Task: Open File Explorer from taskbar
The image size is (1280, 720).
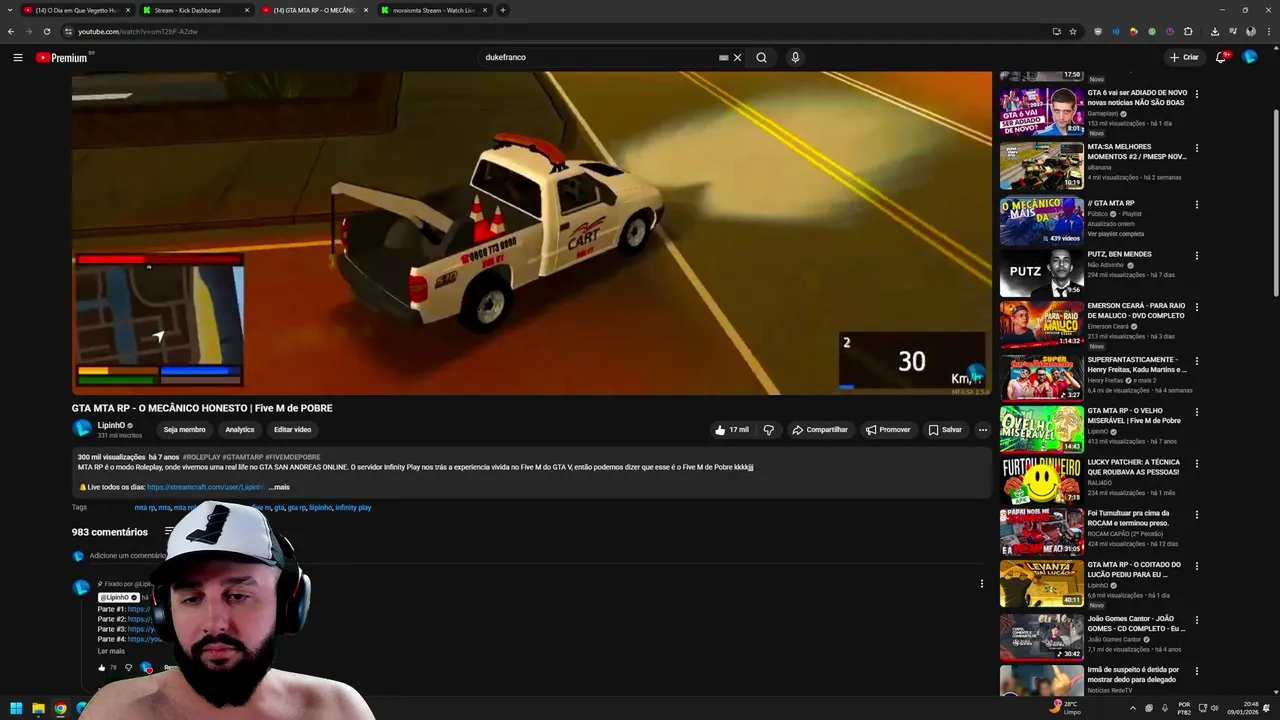Action: coord(38,708)
